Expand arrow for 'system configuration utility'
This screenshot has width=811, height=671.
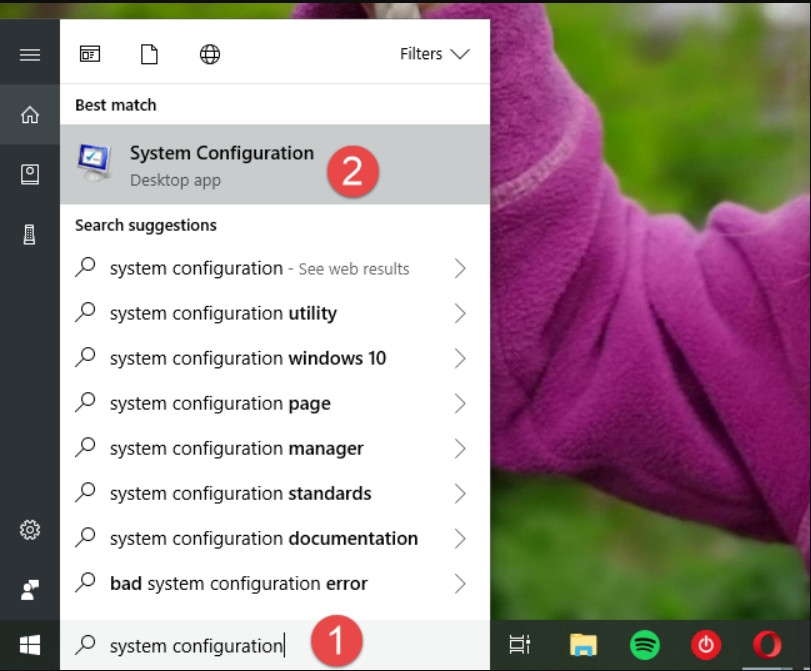click(x=460, y=314)
